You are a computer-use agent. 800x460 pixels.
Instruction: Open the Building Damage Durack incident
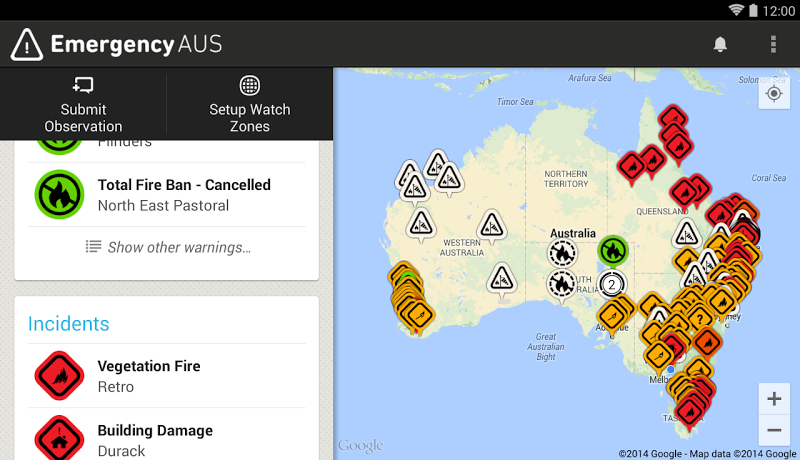coord(166,436)
